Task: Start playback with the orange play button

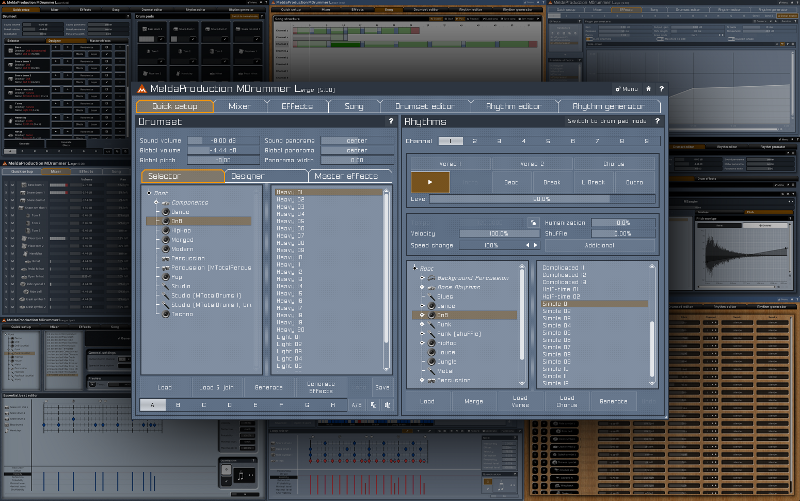Action: click(430, 182)
